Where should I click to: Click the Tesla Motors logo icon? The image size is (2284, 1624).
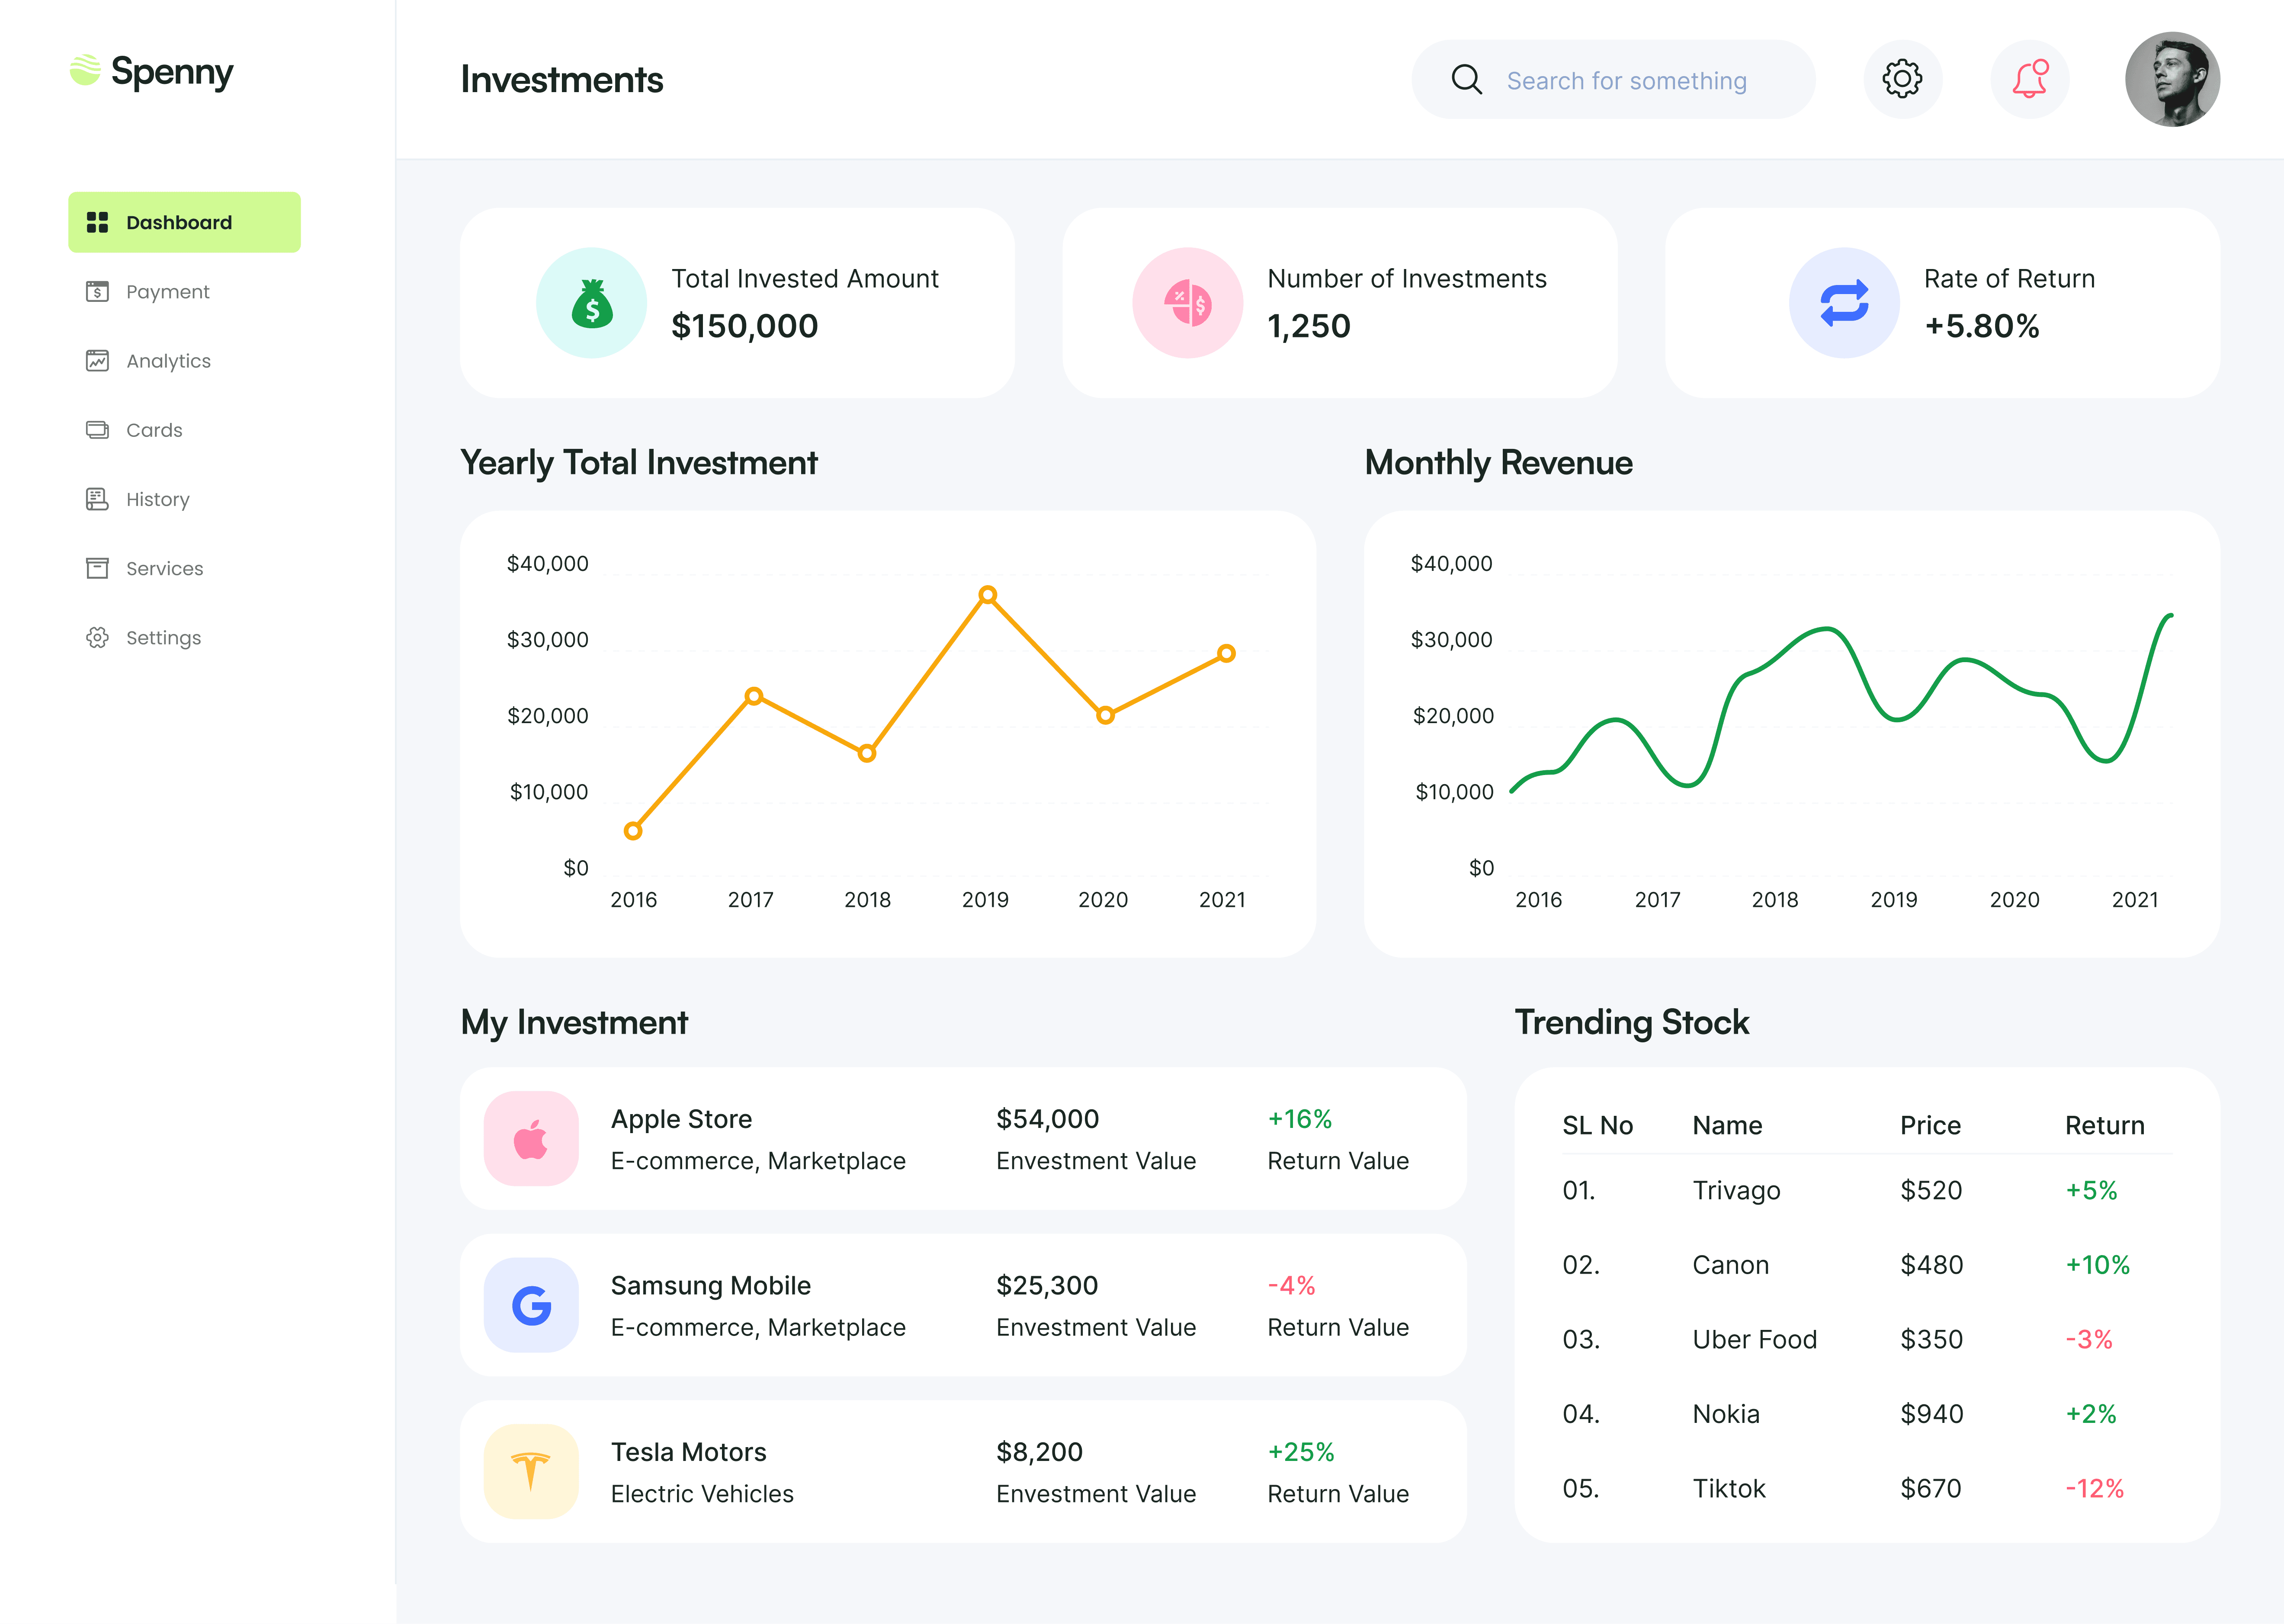tap(531, 1471)
